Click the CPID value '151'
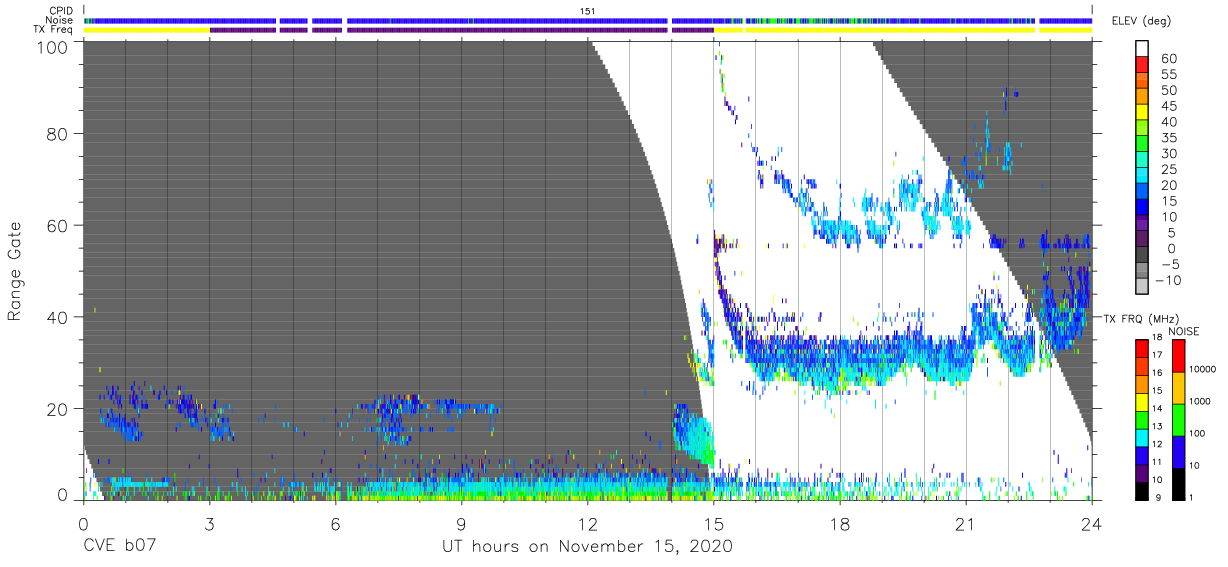Screen dimensions: 1228x567 [x=588, y=10]
